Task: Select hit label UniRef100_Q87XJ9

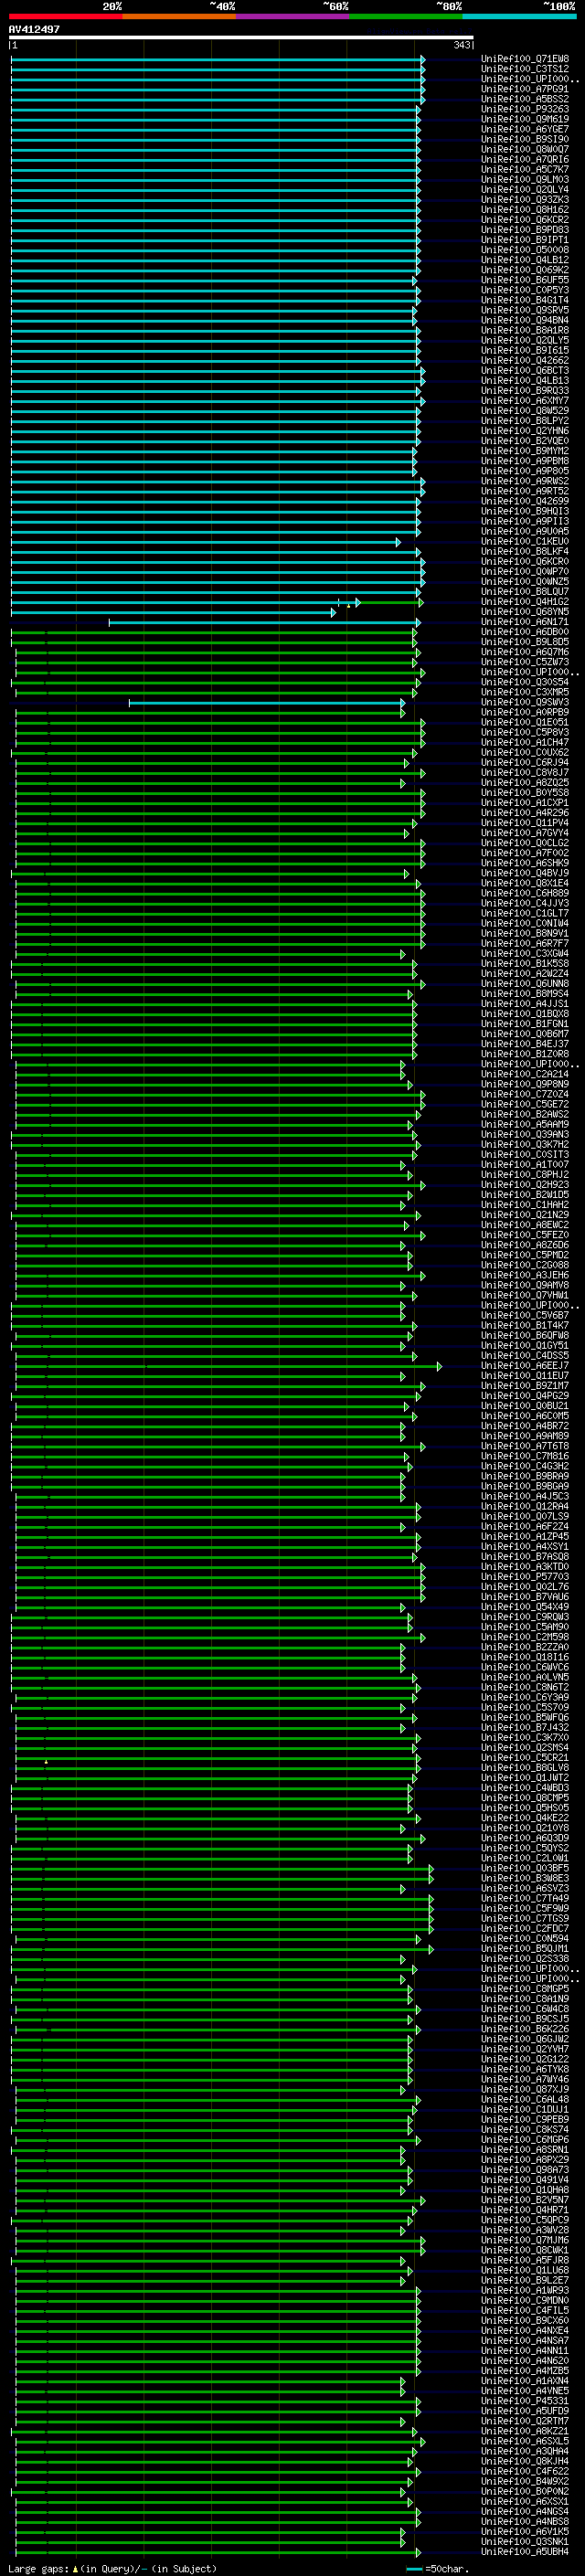Action: pos(525,2089)
